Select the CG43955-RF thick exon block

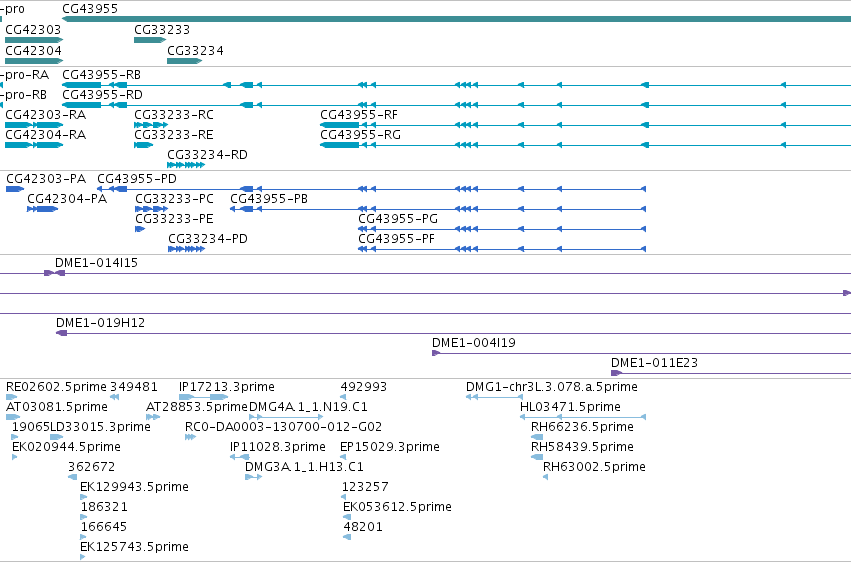[x=340, y=125]
